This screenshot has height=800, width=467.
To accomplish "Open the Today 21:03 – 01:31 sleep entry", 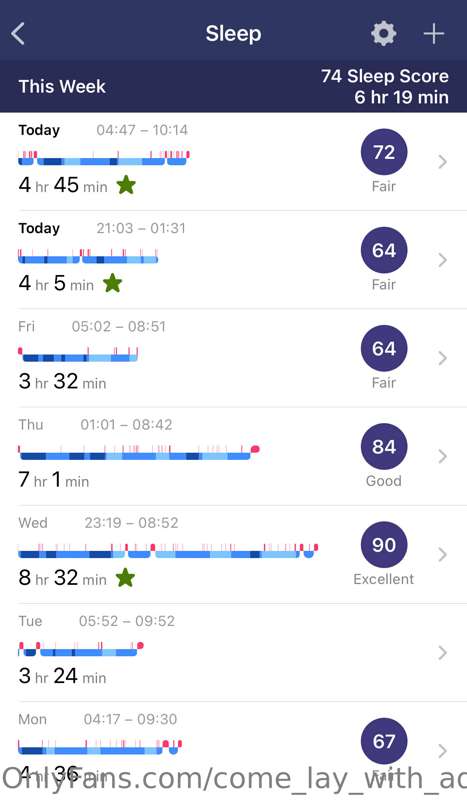I will point(233,260).
